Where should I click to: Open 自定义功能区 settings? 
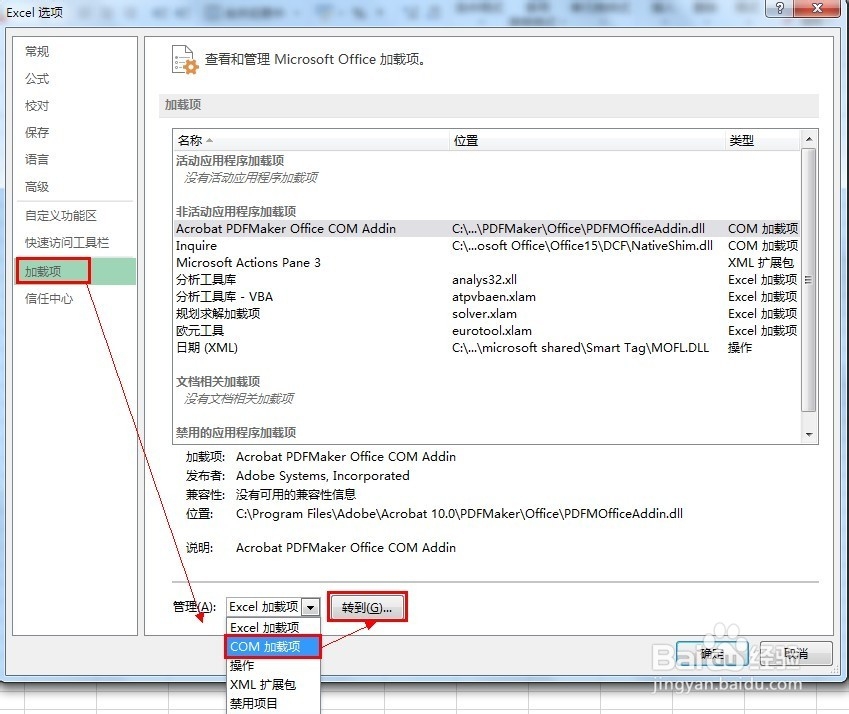coord(61,215)
